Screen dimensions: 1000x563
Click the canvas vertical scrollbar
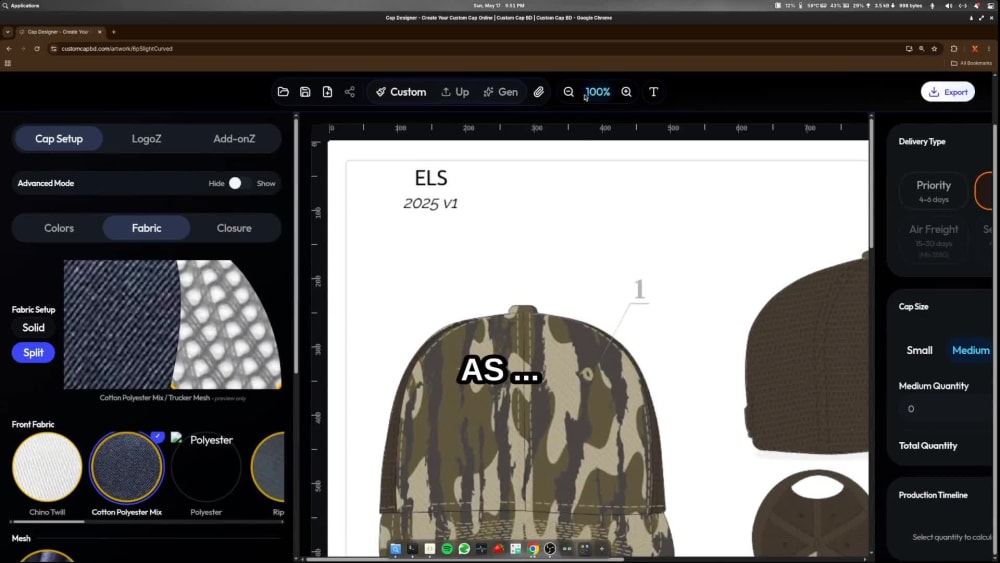coord(871,182)
